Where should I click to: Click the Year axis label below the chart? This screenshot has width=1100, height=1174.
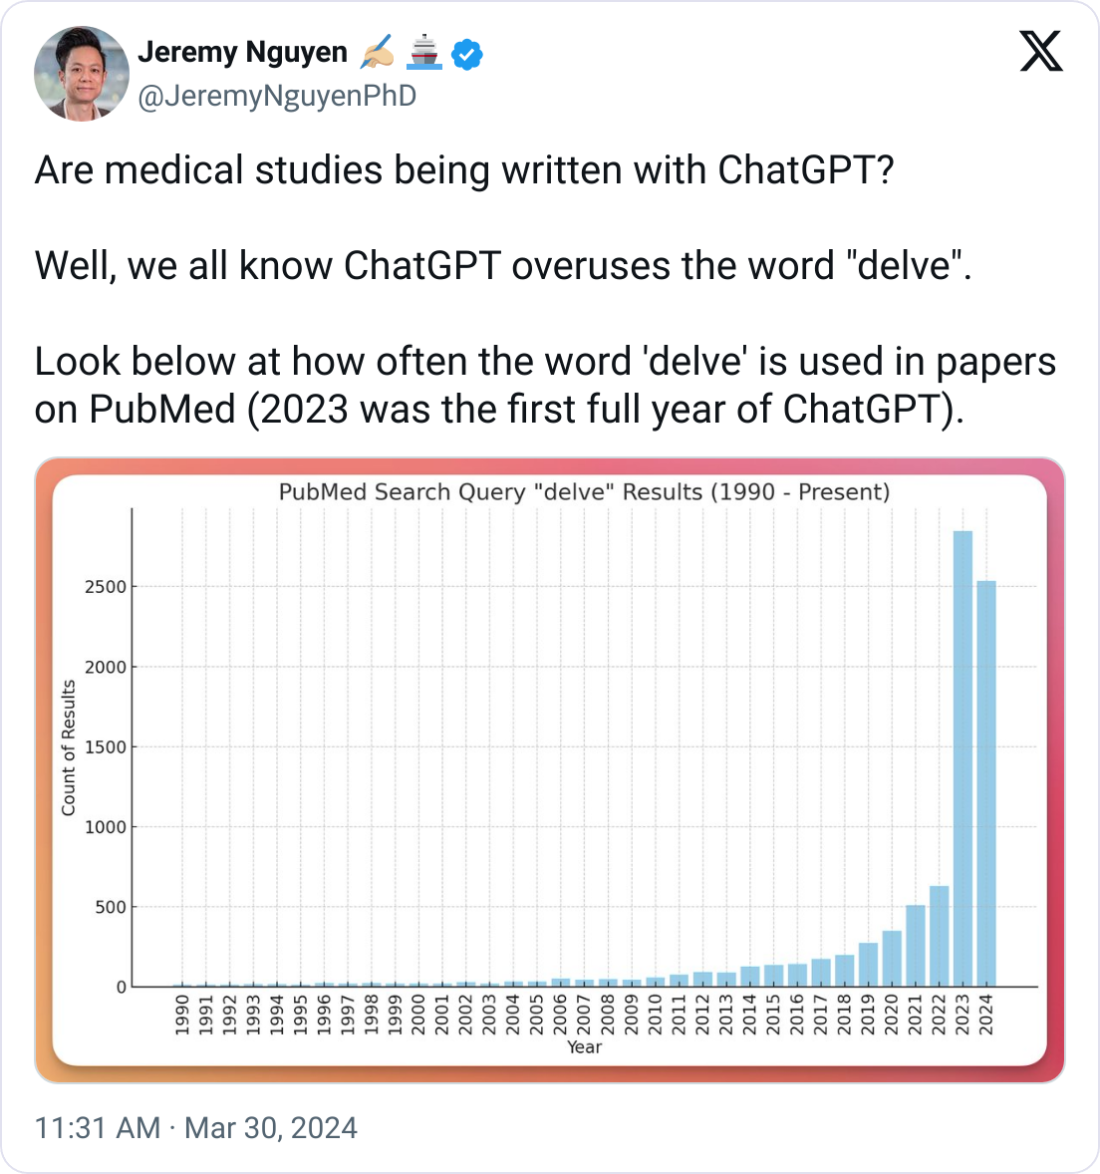point(584,1047)
